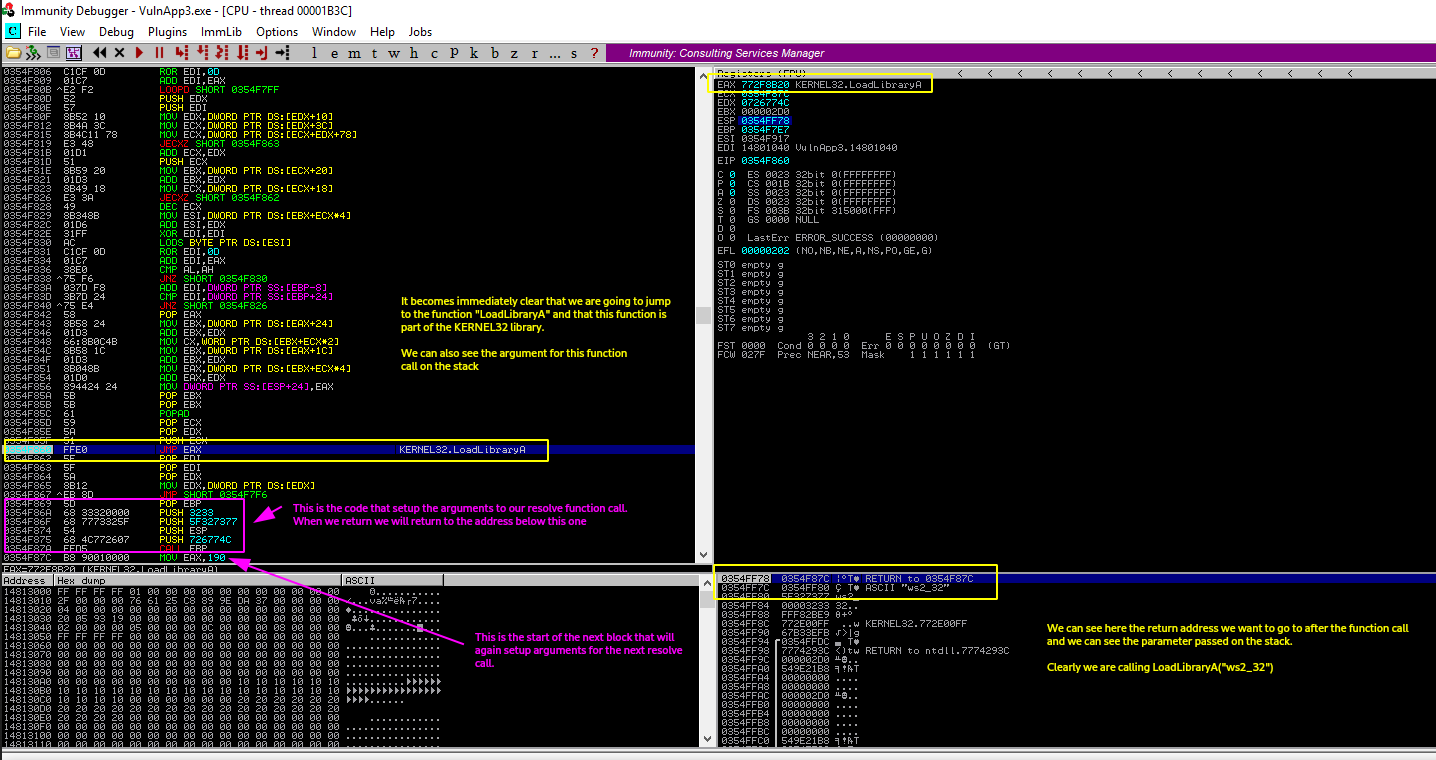Viewport: 1436px width, 760px height.
Task: Show Call stack with the 'k' icon
Action: (x=474, y=53)
